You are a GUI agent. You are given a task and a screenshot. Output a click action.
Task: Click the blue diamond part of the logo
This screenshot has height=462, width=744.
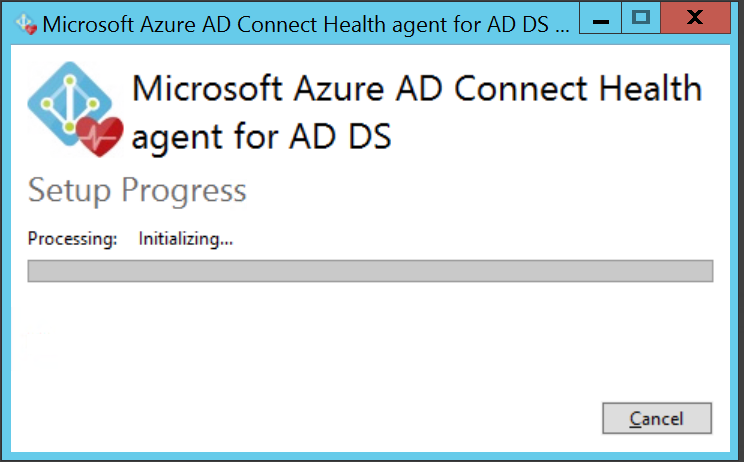click(x=63, y=100)
